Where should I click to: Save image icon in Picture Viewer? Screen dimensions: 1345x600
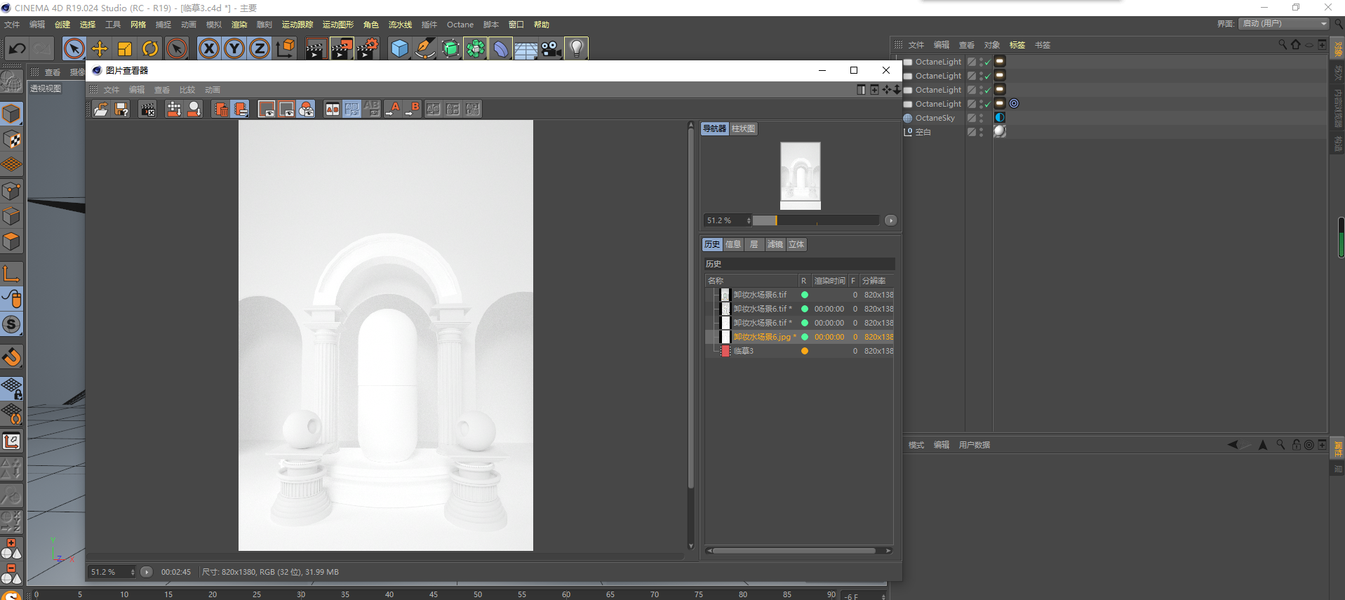click(121, 109)
